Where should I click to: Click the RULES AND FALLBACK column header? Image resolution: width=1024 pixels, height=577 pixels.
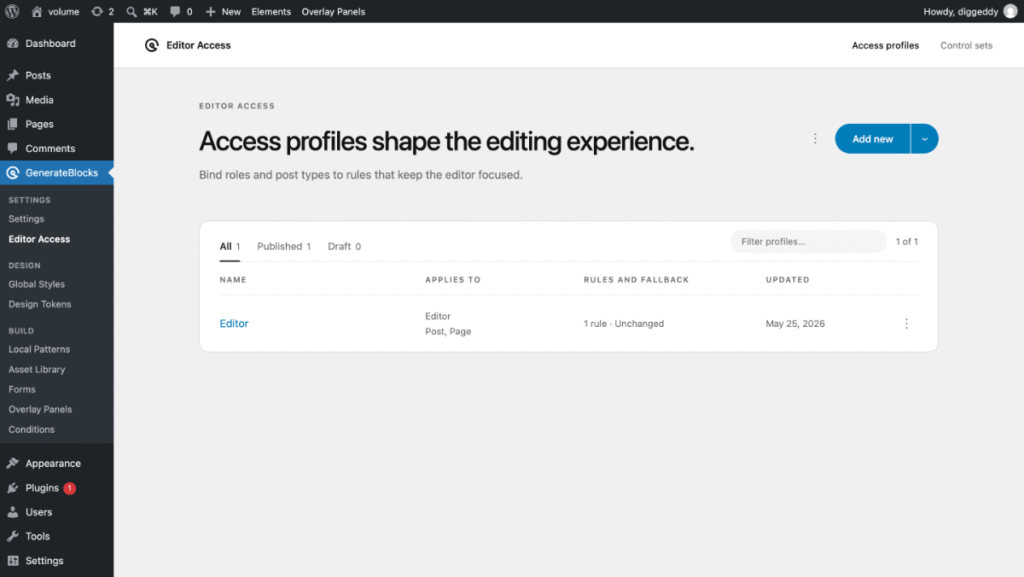point(636,279)
